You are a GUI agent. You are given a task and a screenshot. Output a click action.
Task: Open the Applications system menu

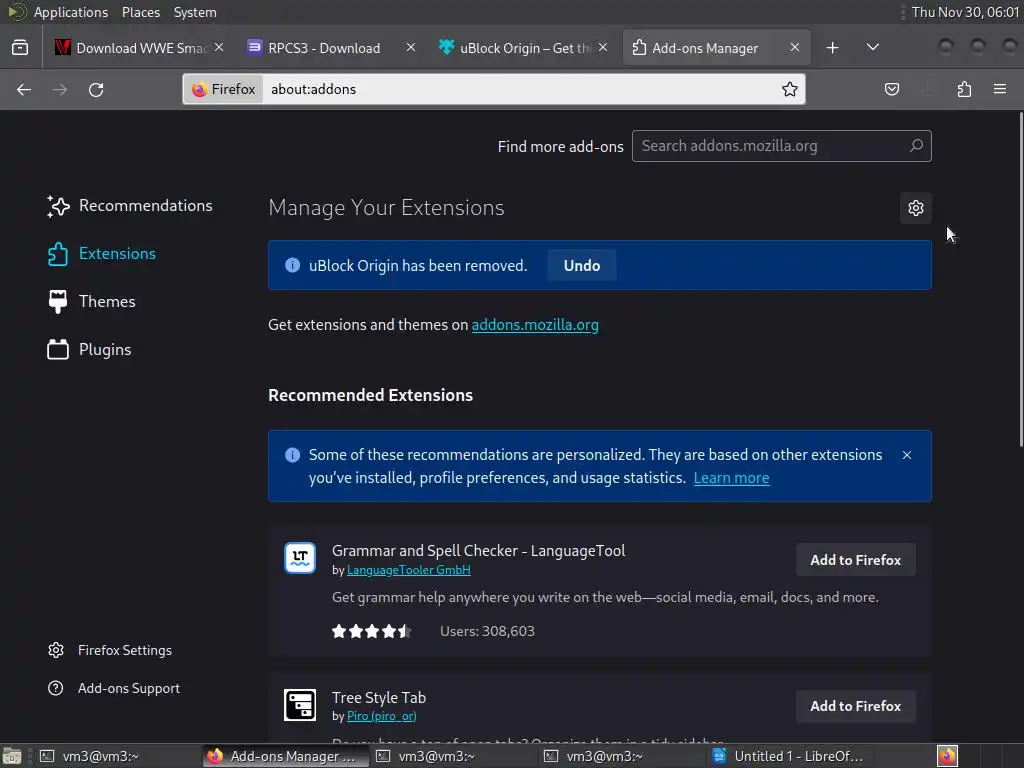71,12
